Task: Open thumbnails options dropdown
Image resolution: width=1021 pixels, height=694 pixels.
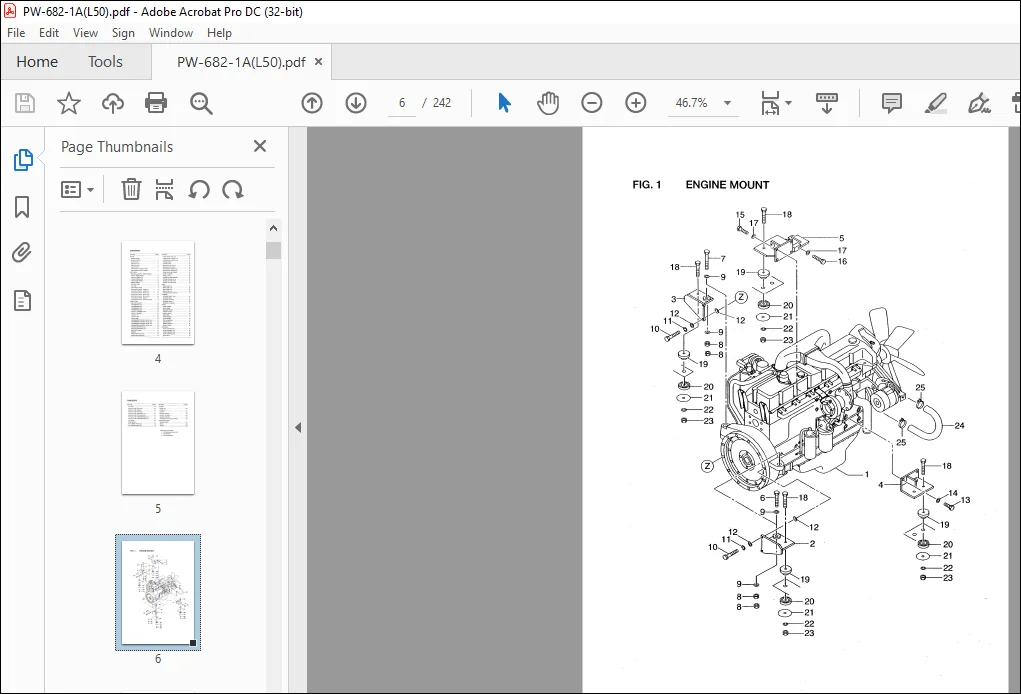Action: (77, 189)
